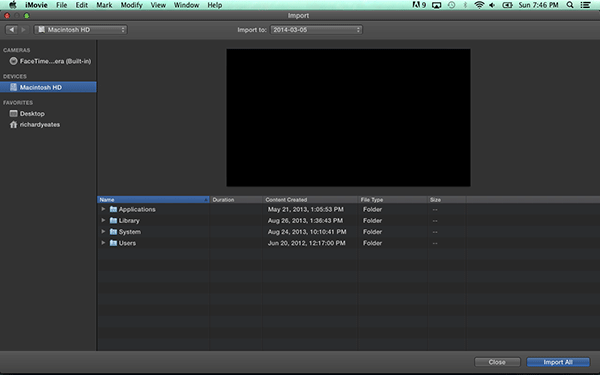Viewport: 600px width, 375px height.
Task: Select the Applications row name
Action: point(137,209)
